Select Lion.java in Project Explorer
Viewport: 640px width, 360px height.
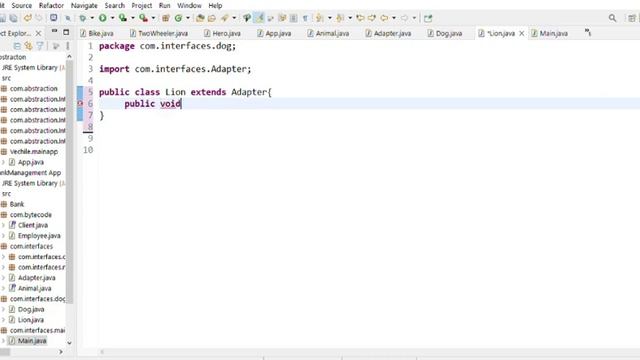click(x=31, y=320)
